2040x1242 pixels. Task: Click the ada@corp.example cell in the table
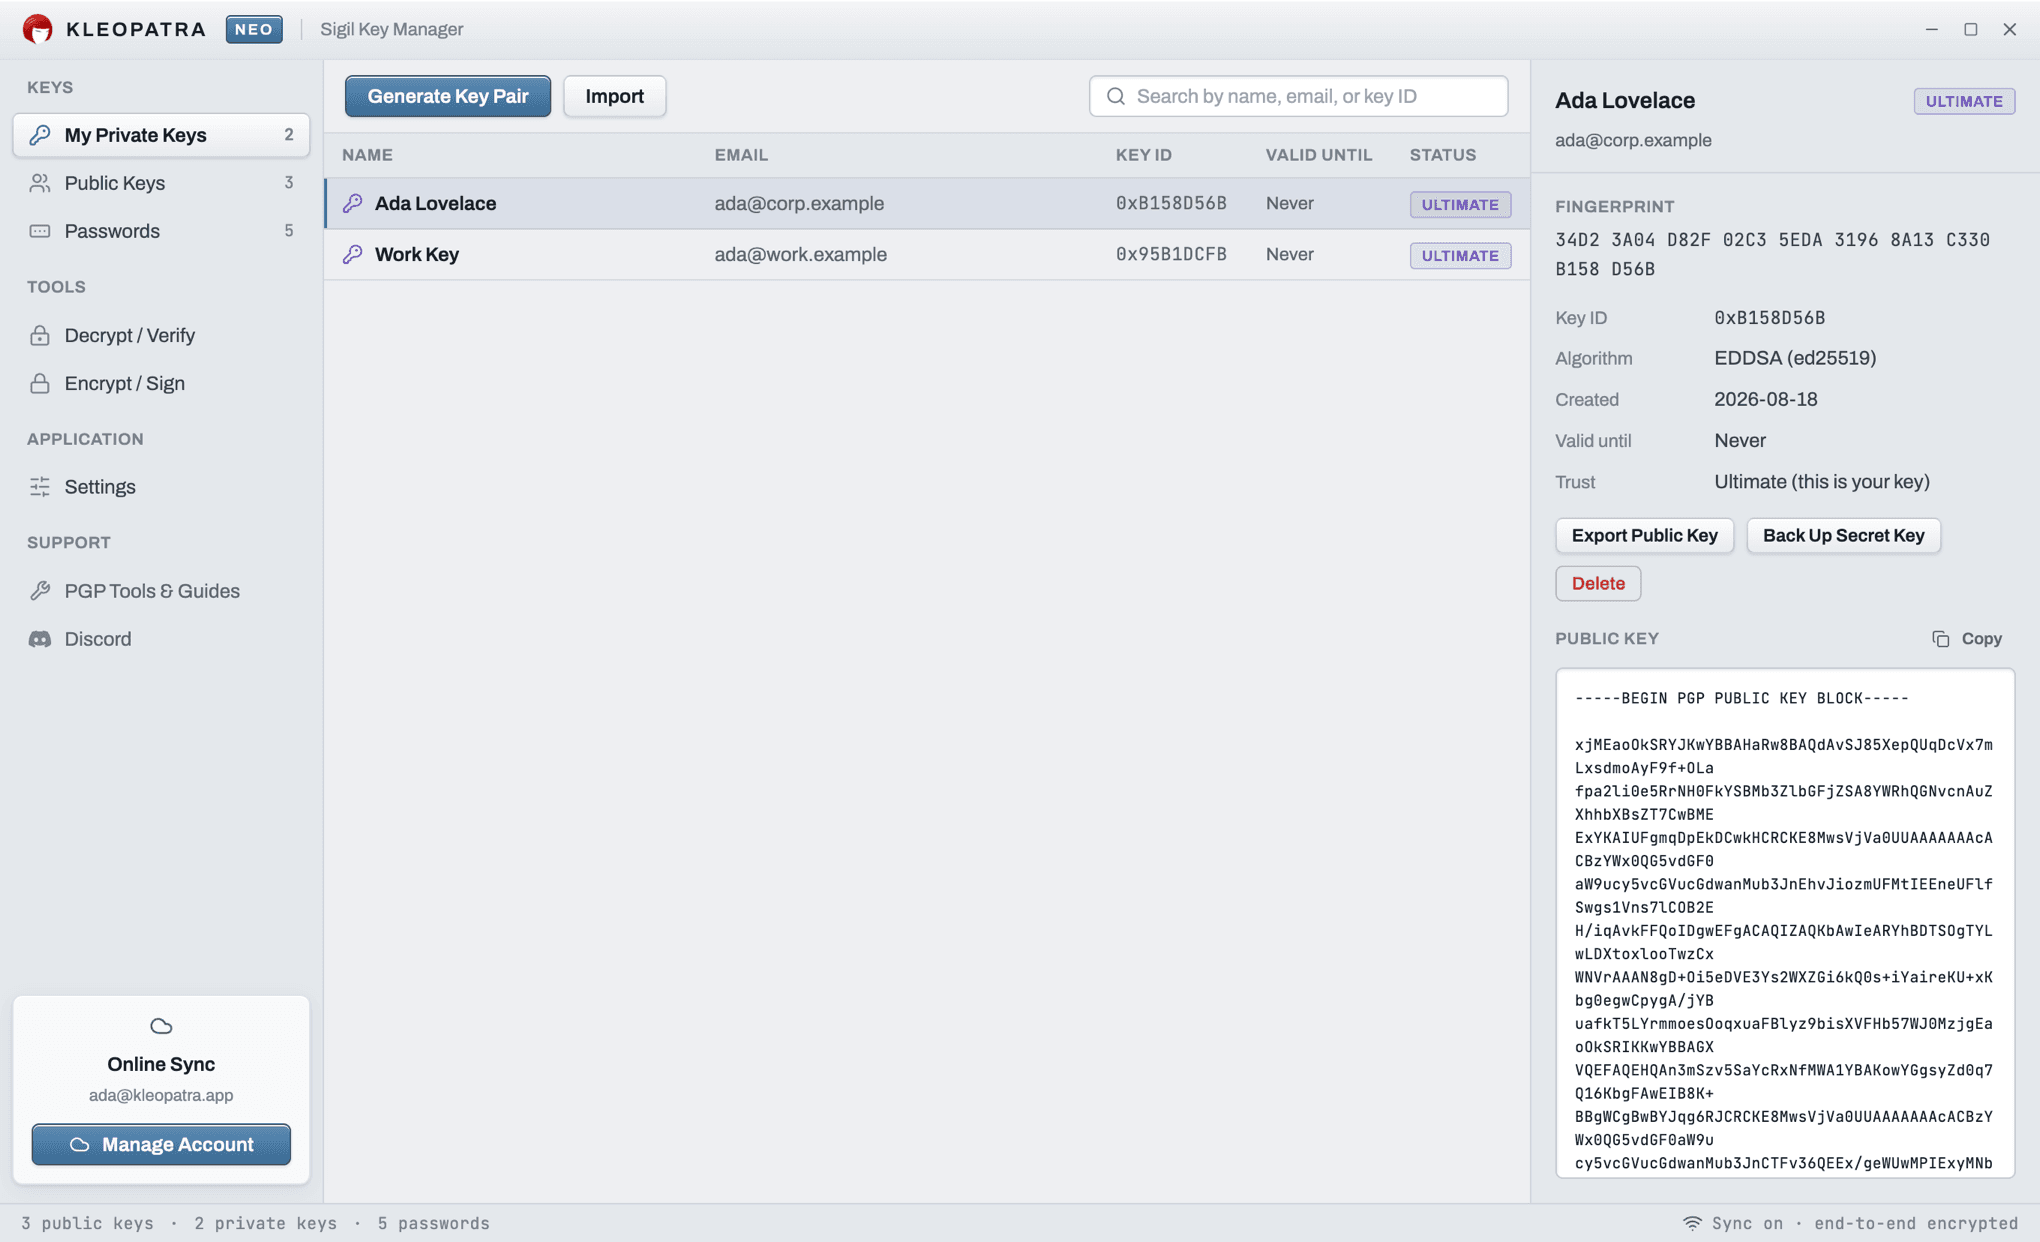click(x=799, y=203)
